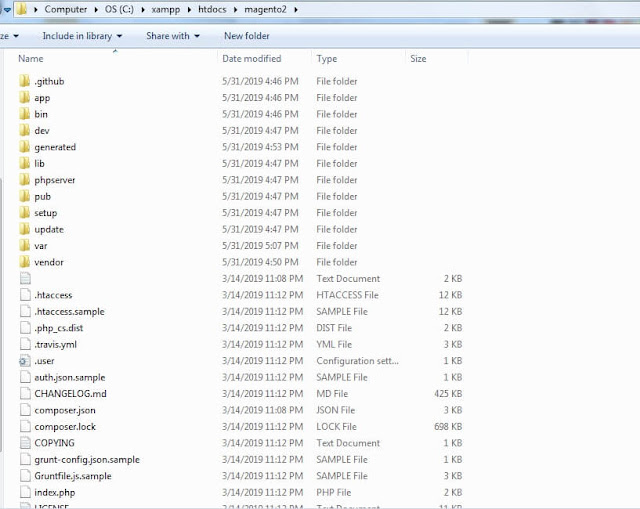Click the CHANGELOG.md file icon

25,393
